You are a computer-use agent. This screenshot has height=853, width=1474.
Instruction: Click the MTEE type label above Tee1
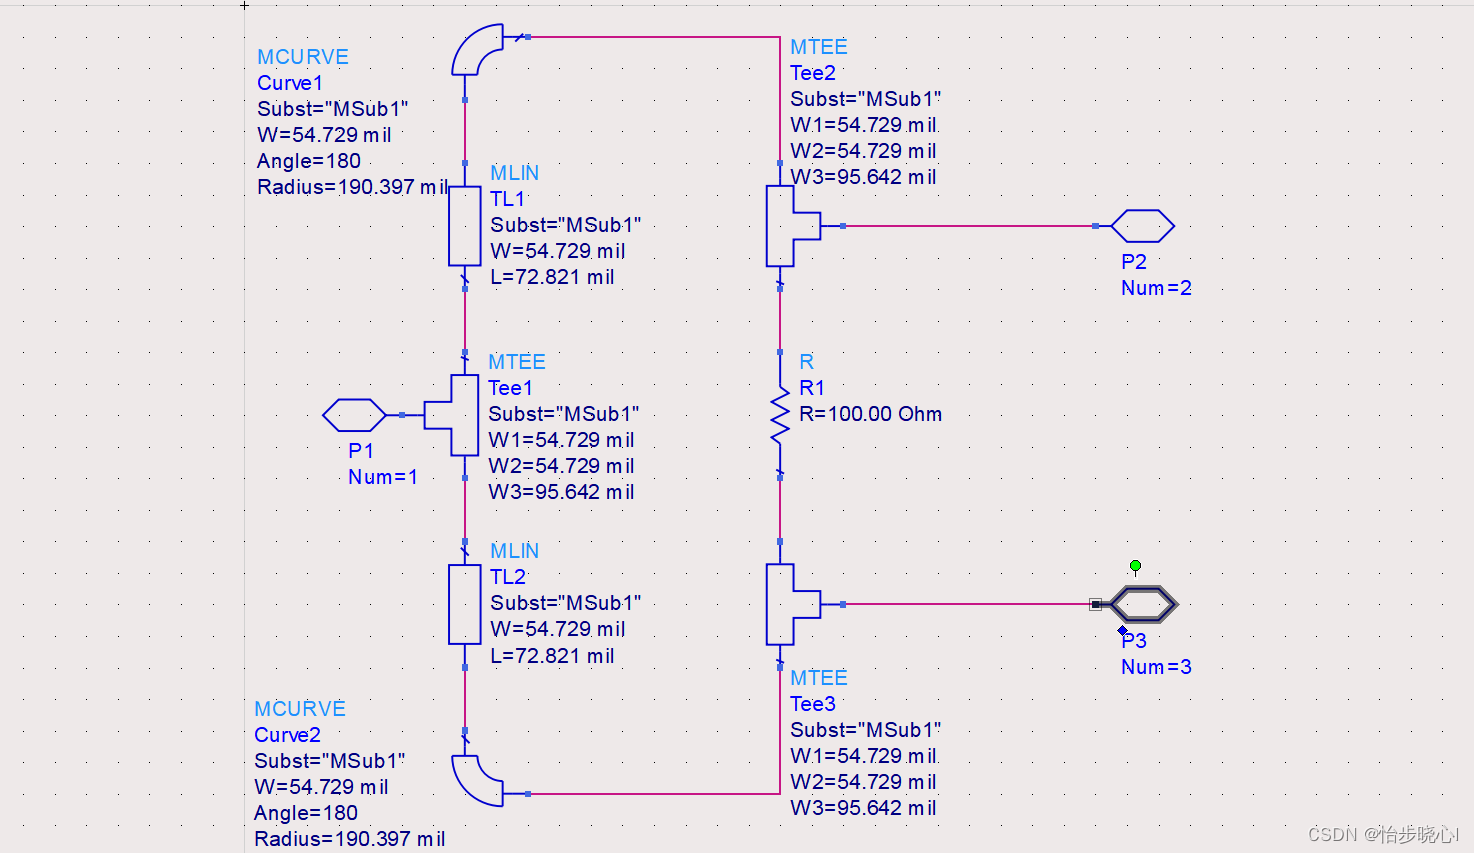(517, 362)
